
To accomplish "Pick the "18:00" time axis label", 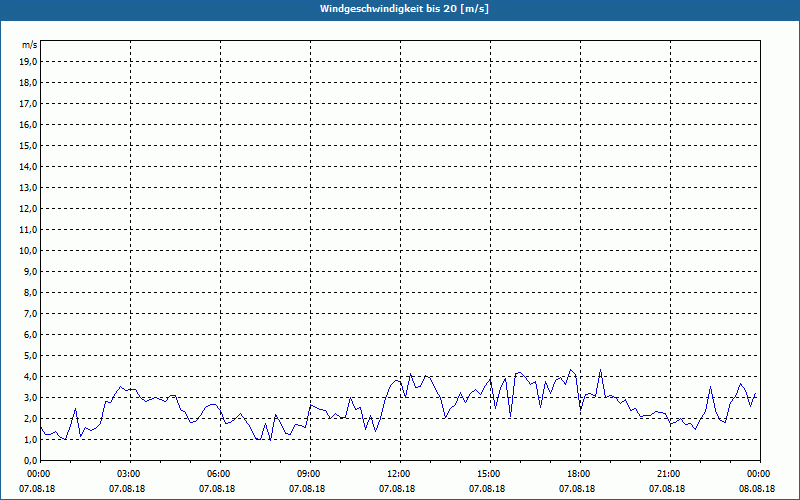I will [578, 474].
